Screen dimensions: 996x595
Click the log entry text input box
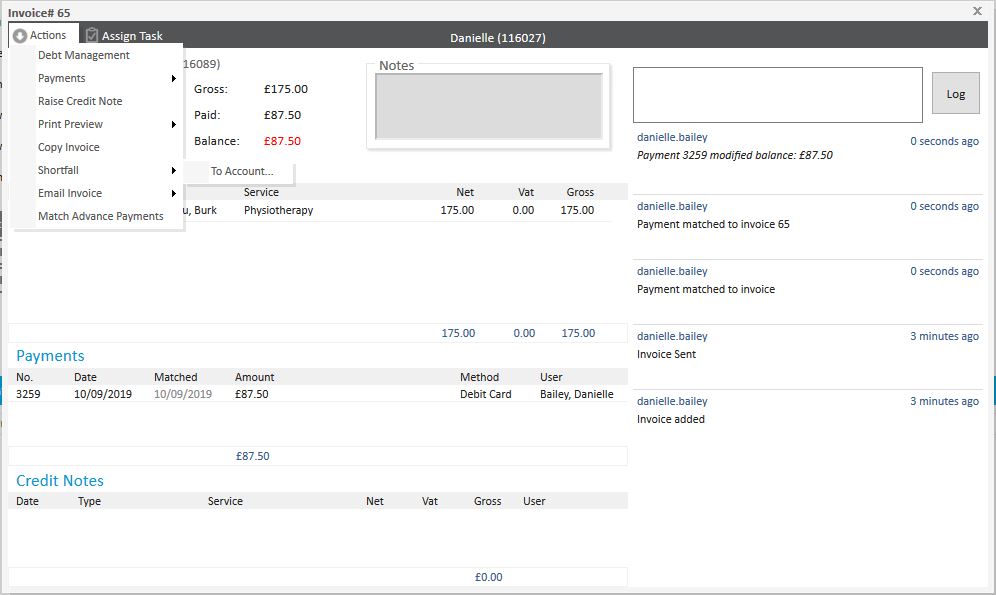pos(777,95)
